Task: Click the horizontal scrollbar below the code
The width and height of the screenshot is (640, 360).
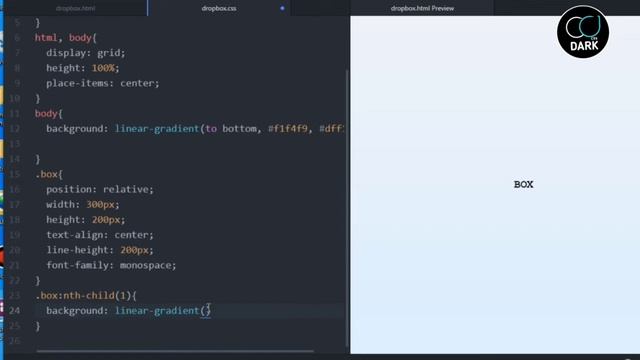Action: pos(176,351)
